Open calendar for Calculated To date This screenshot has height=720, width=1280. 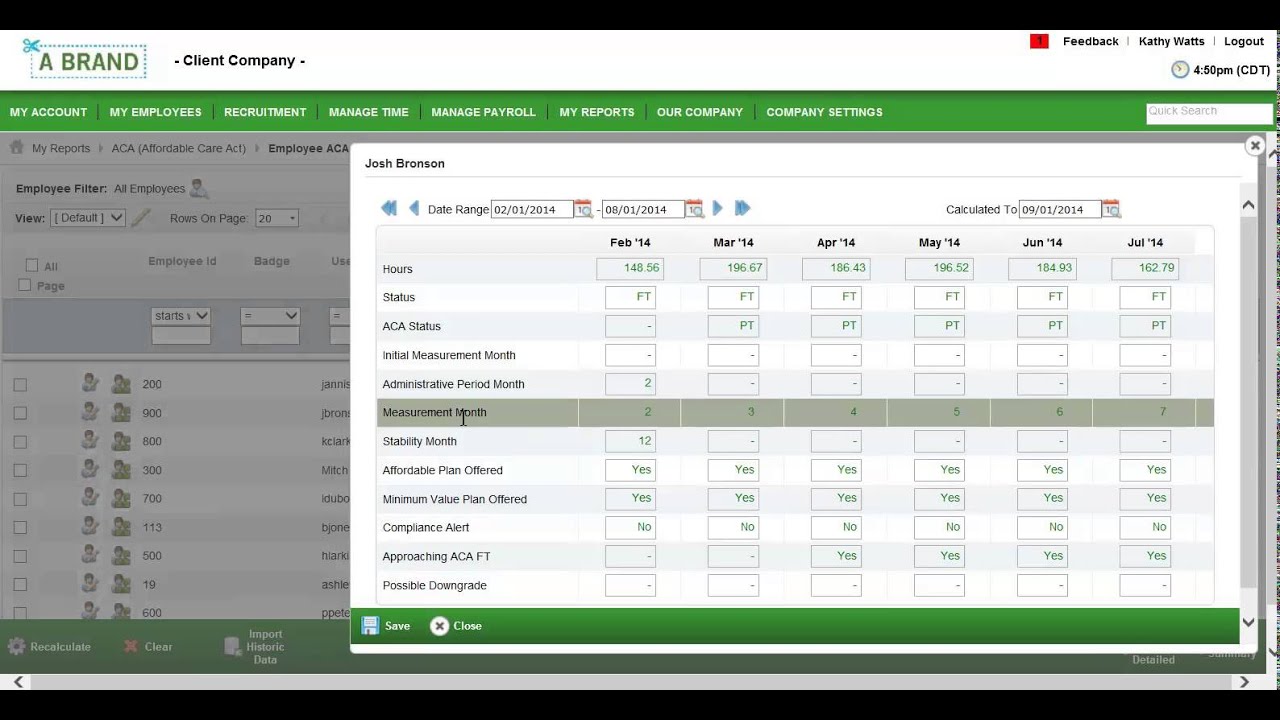click(x=1111, y=209)
